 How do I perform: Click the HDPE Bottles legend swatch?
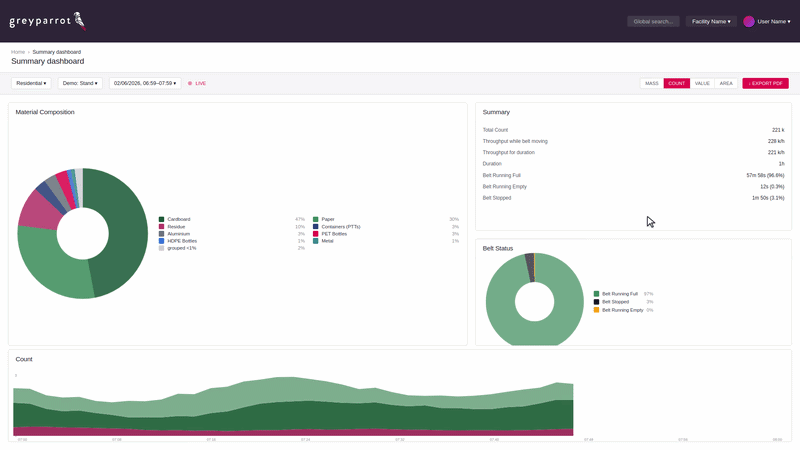(161, 241)
